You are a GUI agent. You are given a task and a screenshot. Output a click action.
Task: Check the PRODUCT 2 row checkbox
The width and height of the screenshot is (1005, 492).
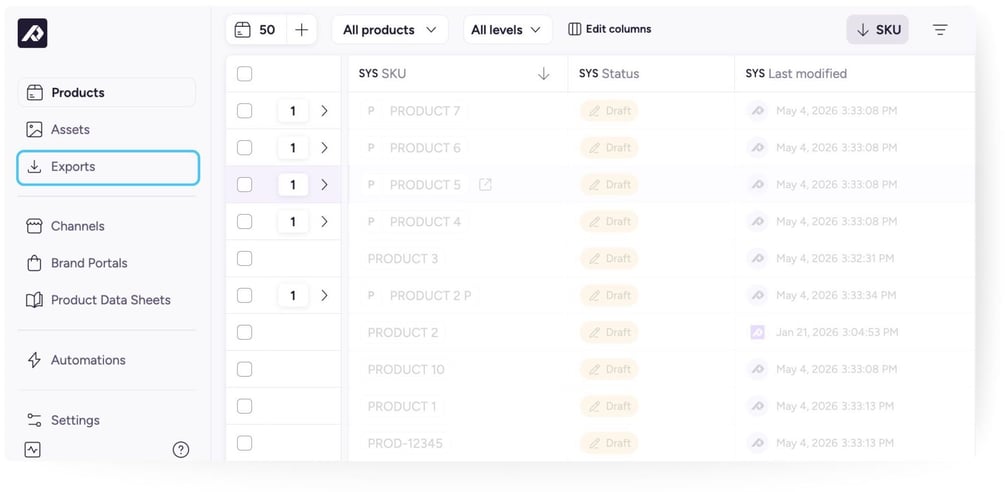(x=244, y=332)
